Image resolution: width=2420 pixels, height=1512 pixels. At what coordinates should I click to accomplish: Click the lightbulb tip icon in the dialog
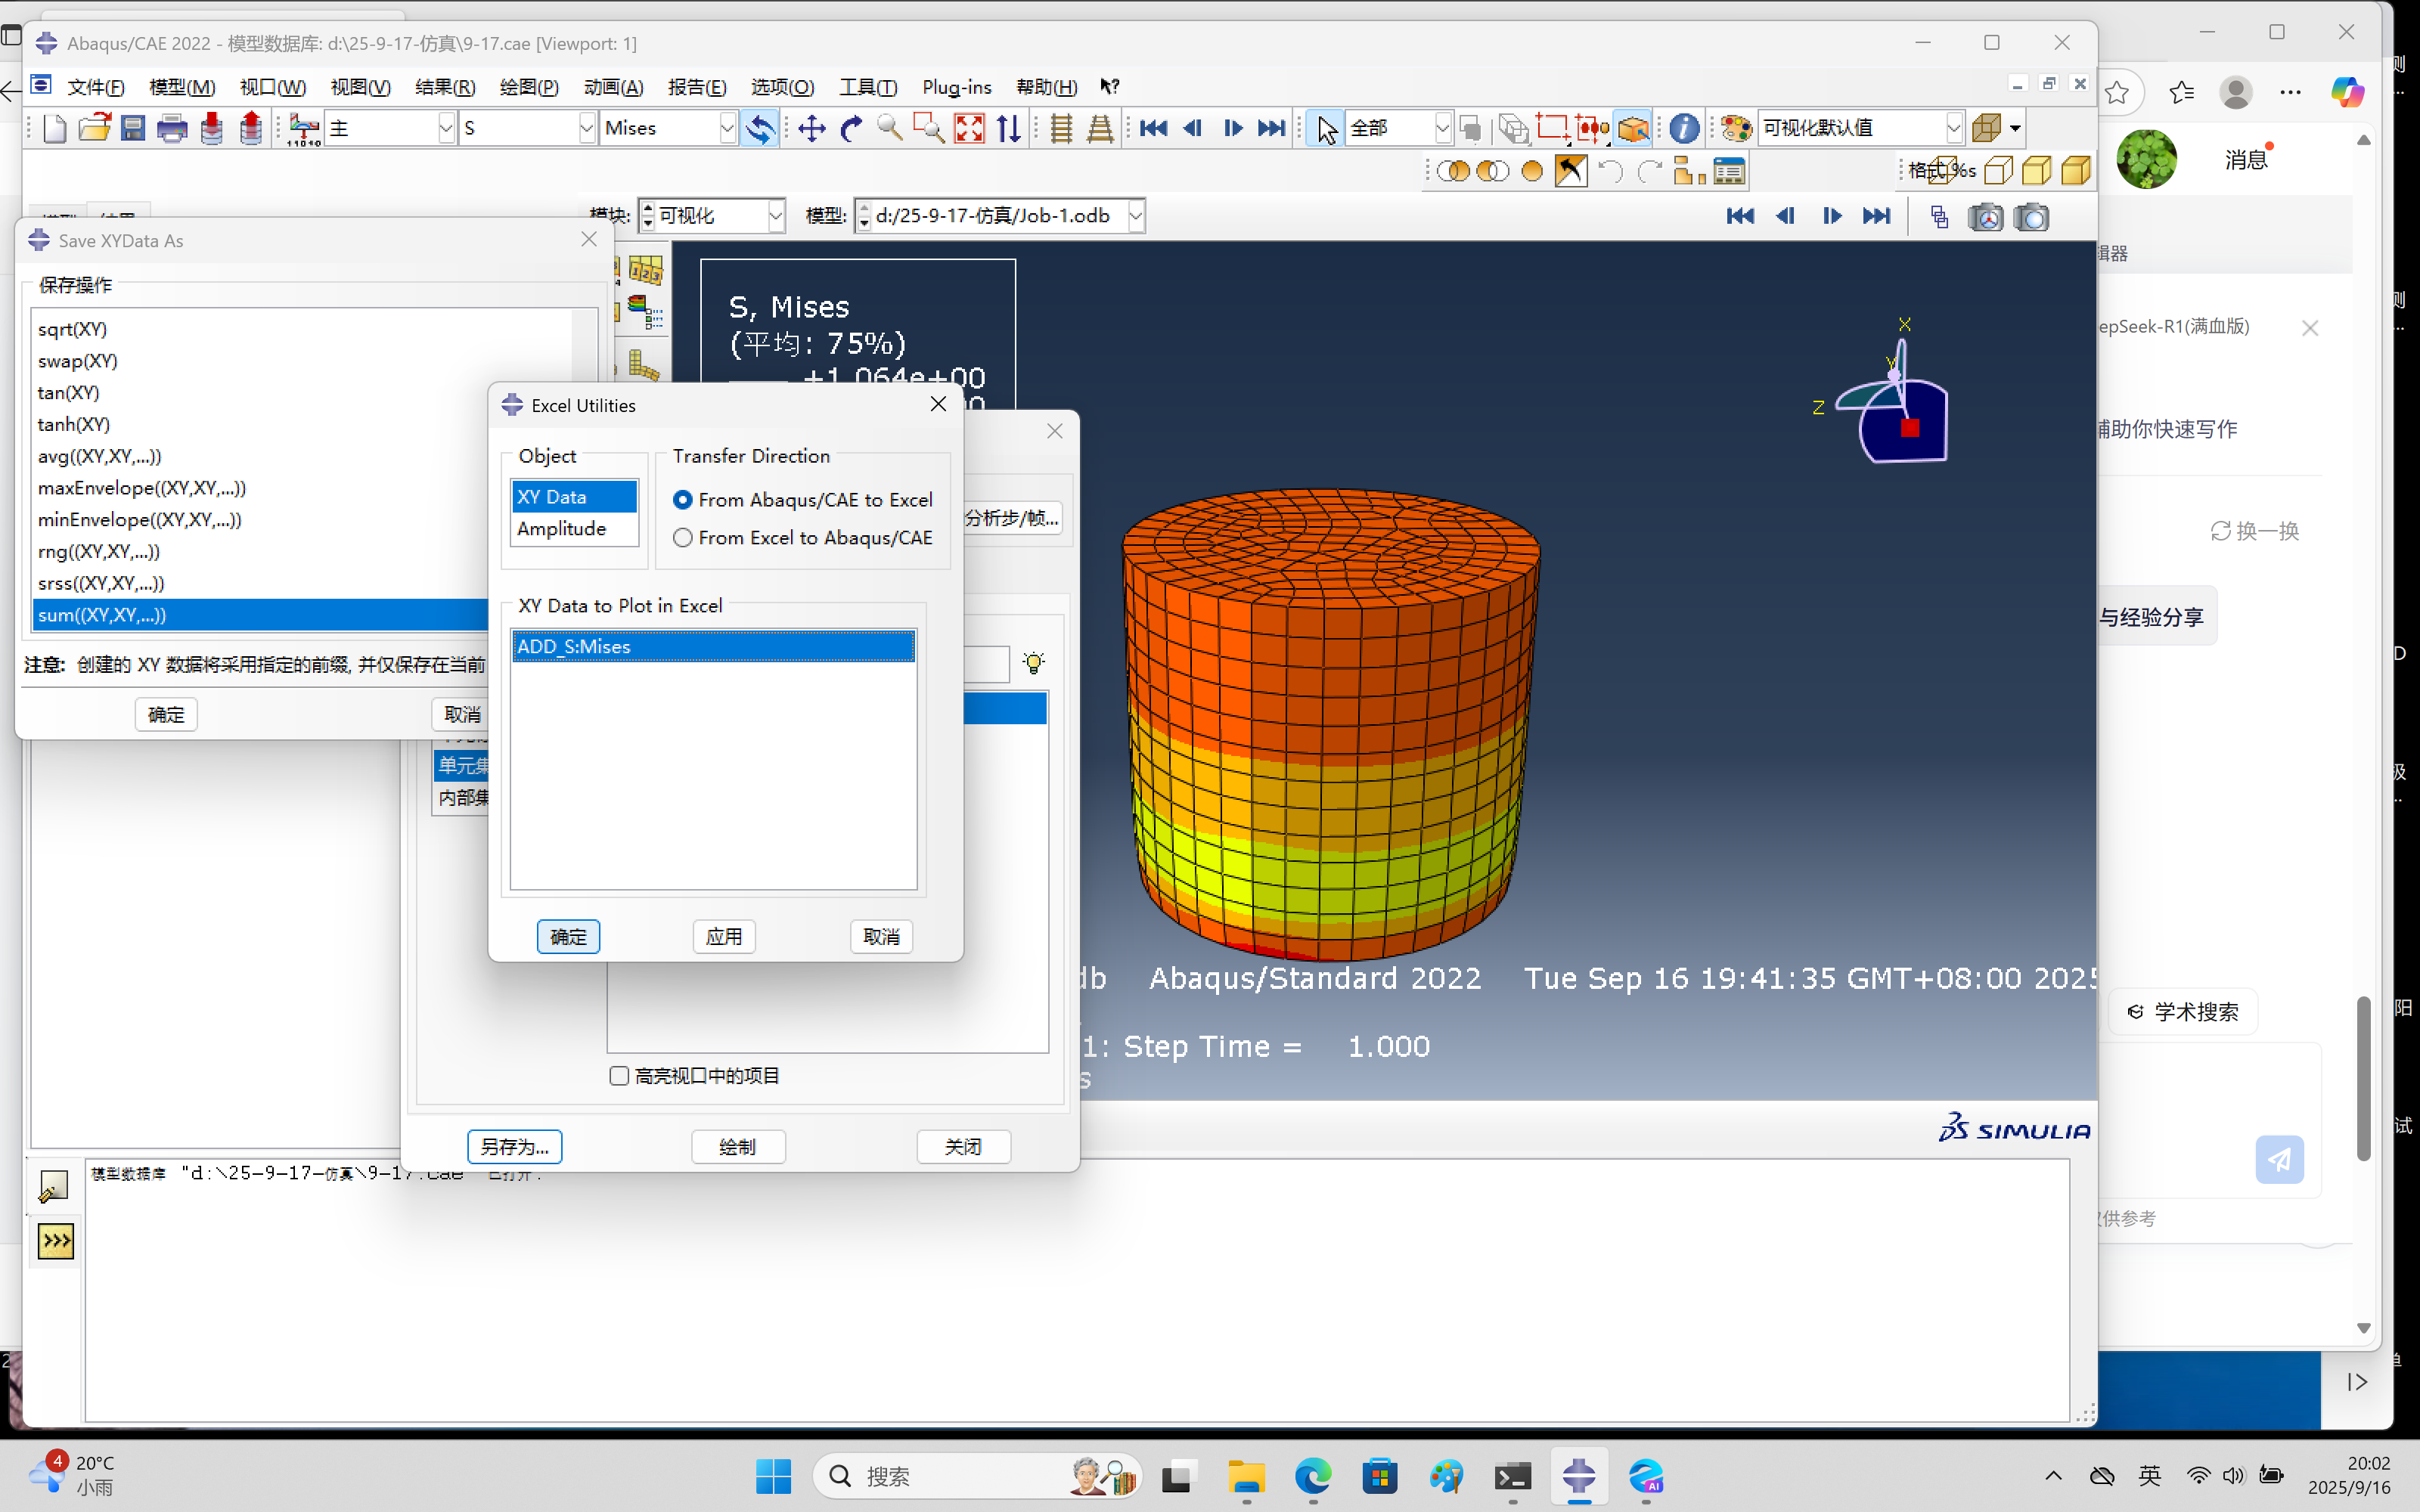1034,662
